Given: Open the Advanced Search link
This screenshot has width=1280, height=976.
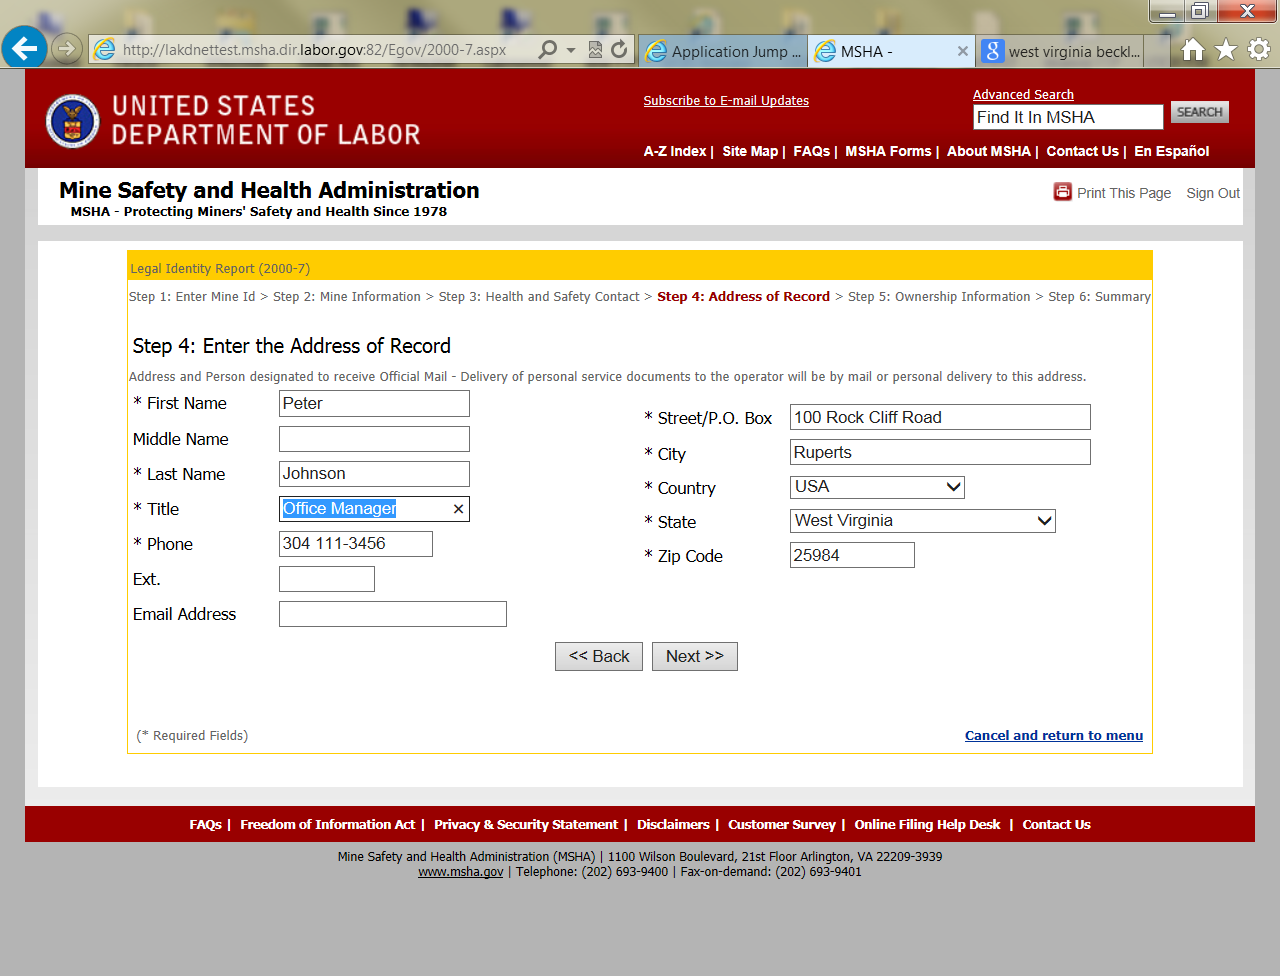Looking at the screenshot, I should point(1023,95).
